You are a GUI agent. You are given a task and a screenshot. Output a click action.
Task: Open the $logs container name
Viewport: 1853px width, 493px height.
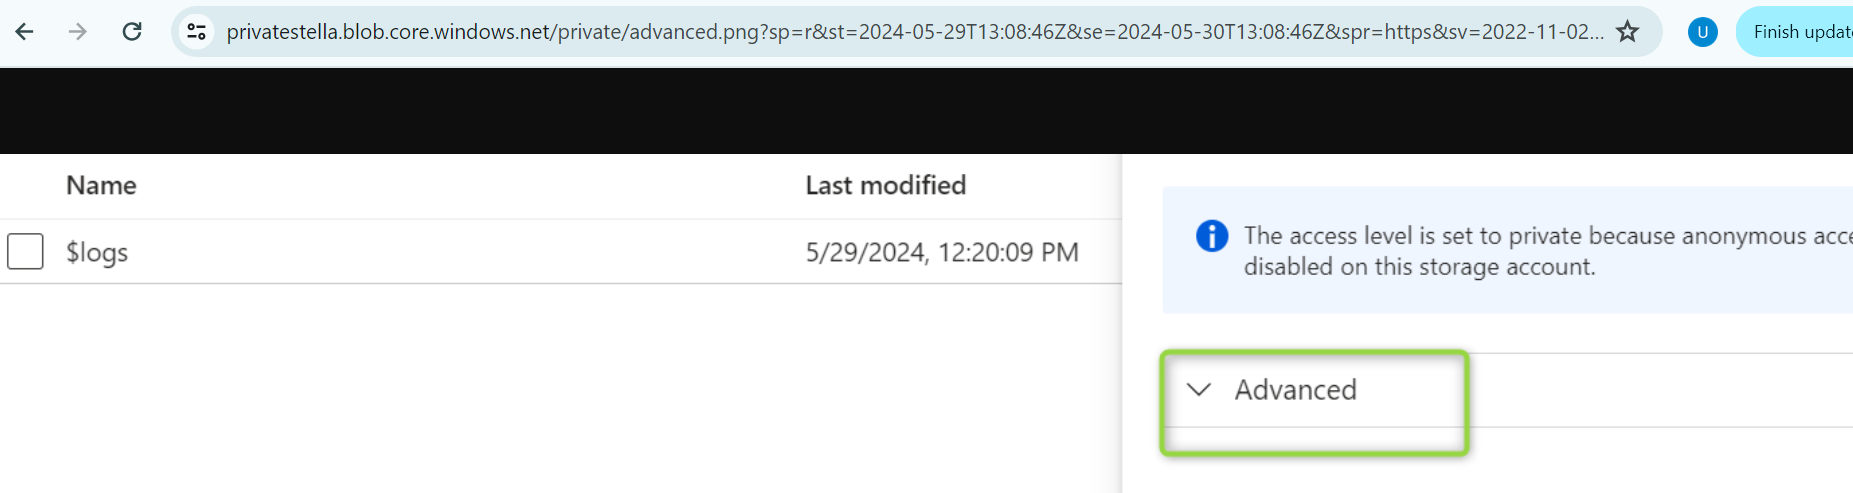click(x=97, y=253)
